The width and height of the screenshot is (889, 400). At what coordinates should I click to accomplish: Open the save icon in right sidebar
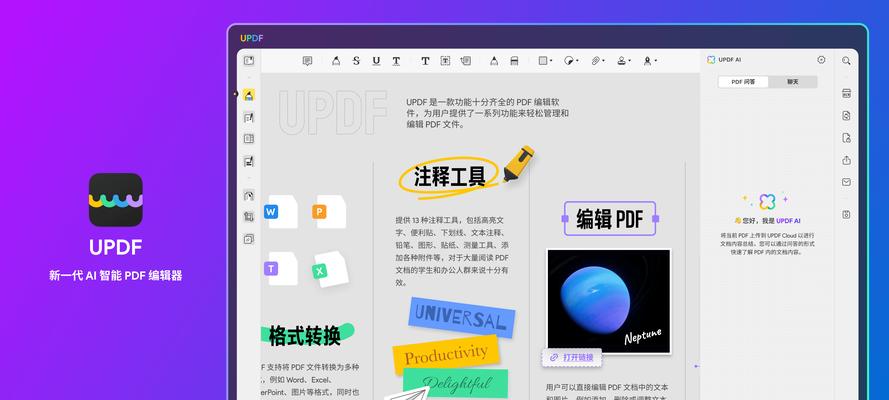[x=846, y=215]
